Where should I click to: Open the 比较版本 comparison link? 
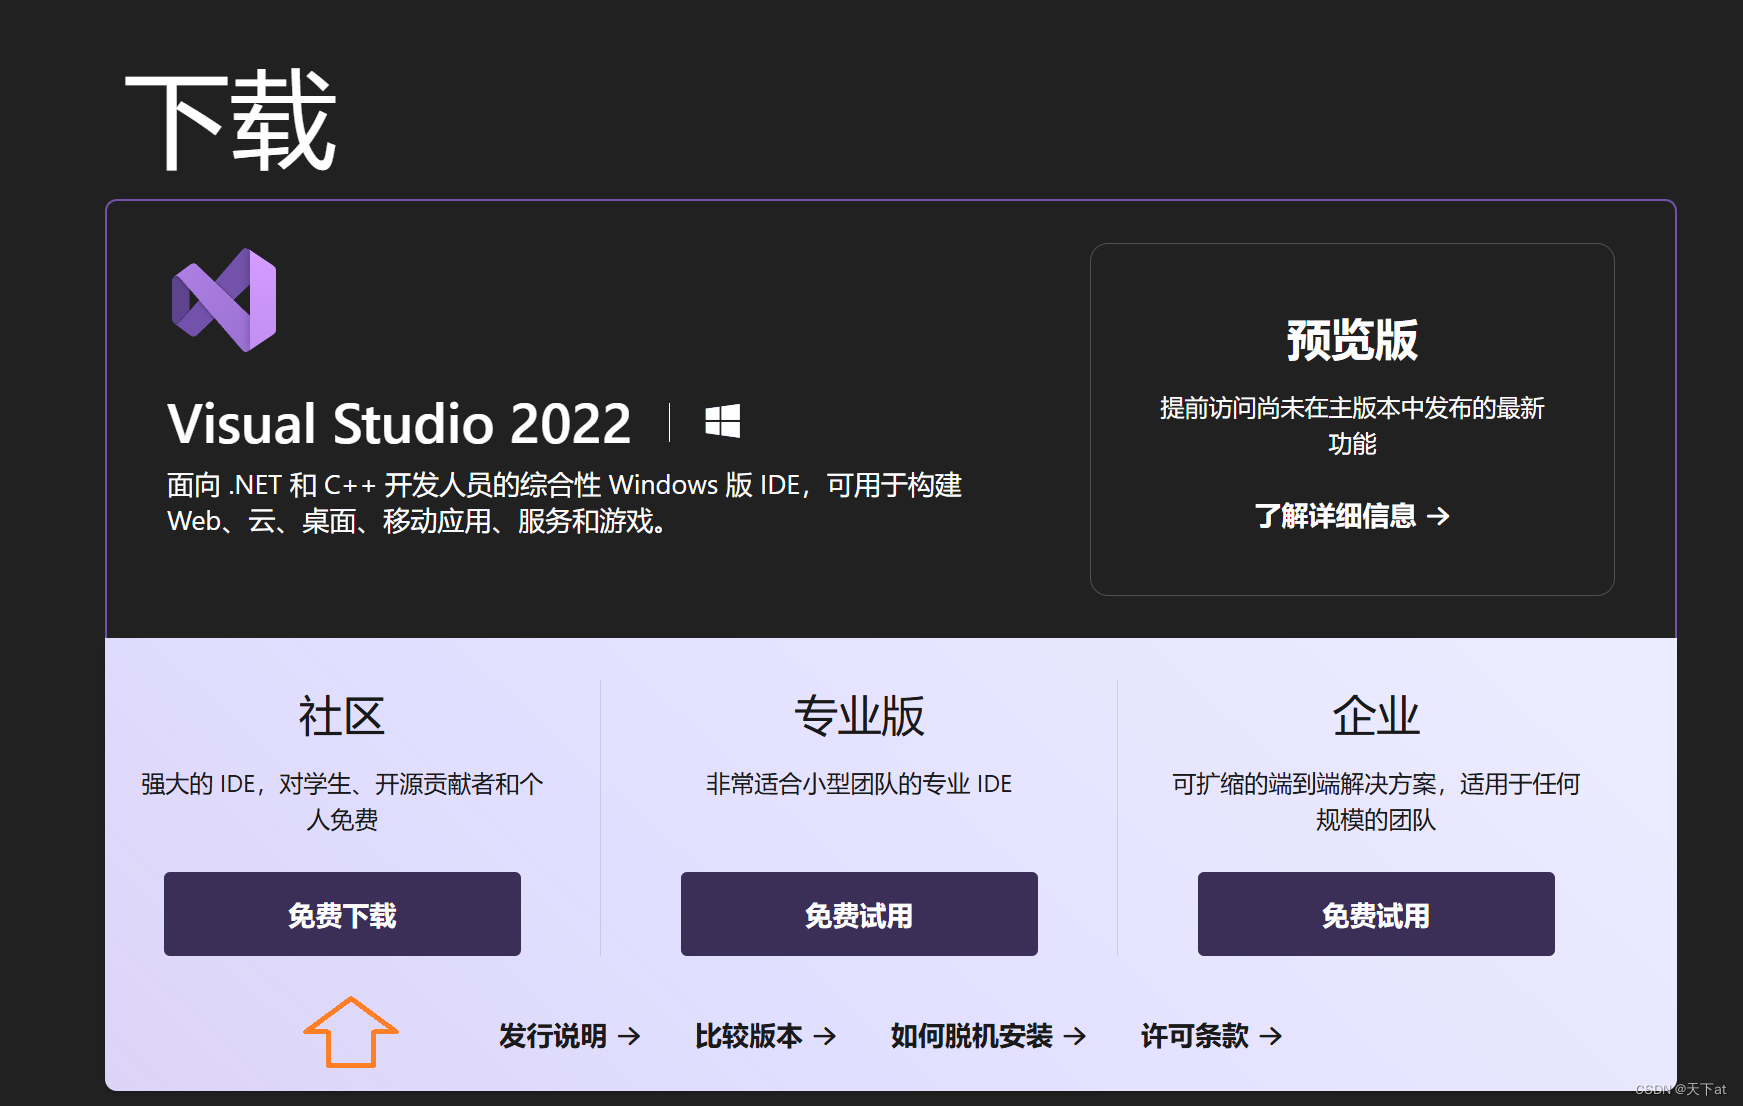(x=751, y=1037)
